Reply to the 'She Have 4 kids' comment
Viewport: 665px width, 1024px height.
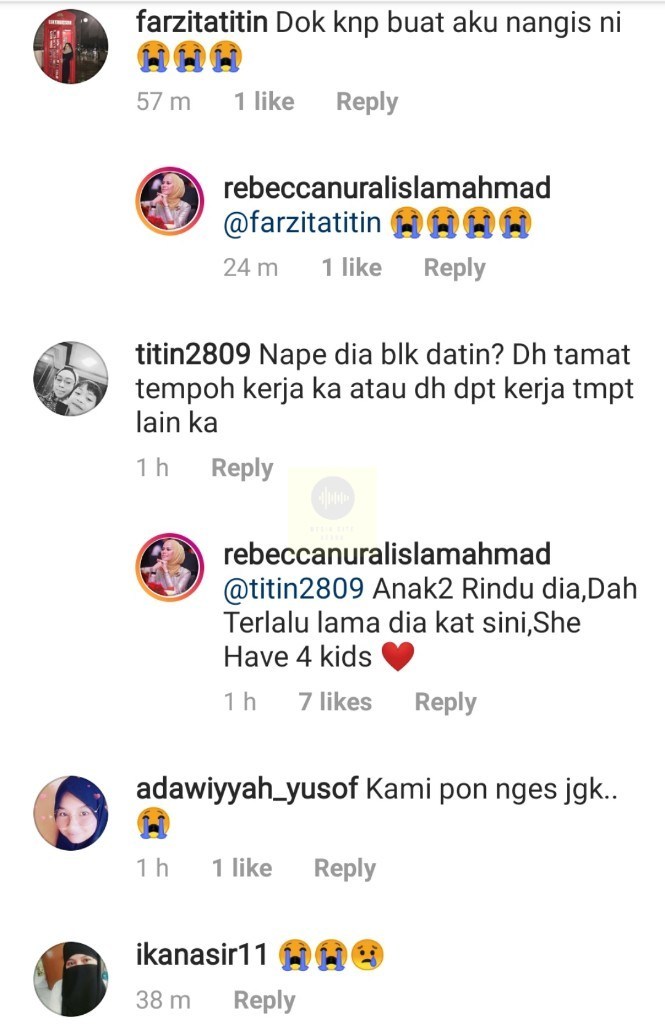click(446, 703)
